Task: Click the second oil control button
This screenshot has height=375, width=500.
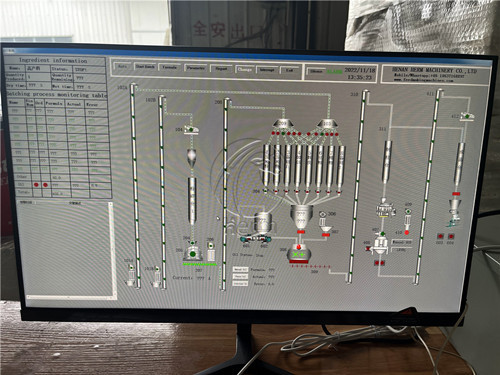Action: coord(240,276)
